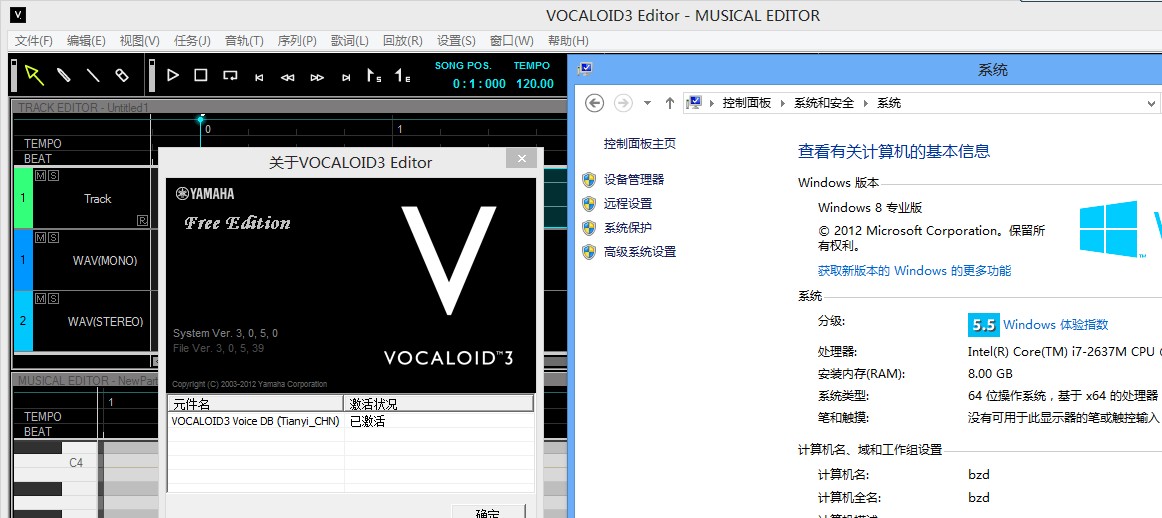Click the rewind button

click(x=288, y=77)
